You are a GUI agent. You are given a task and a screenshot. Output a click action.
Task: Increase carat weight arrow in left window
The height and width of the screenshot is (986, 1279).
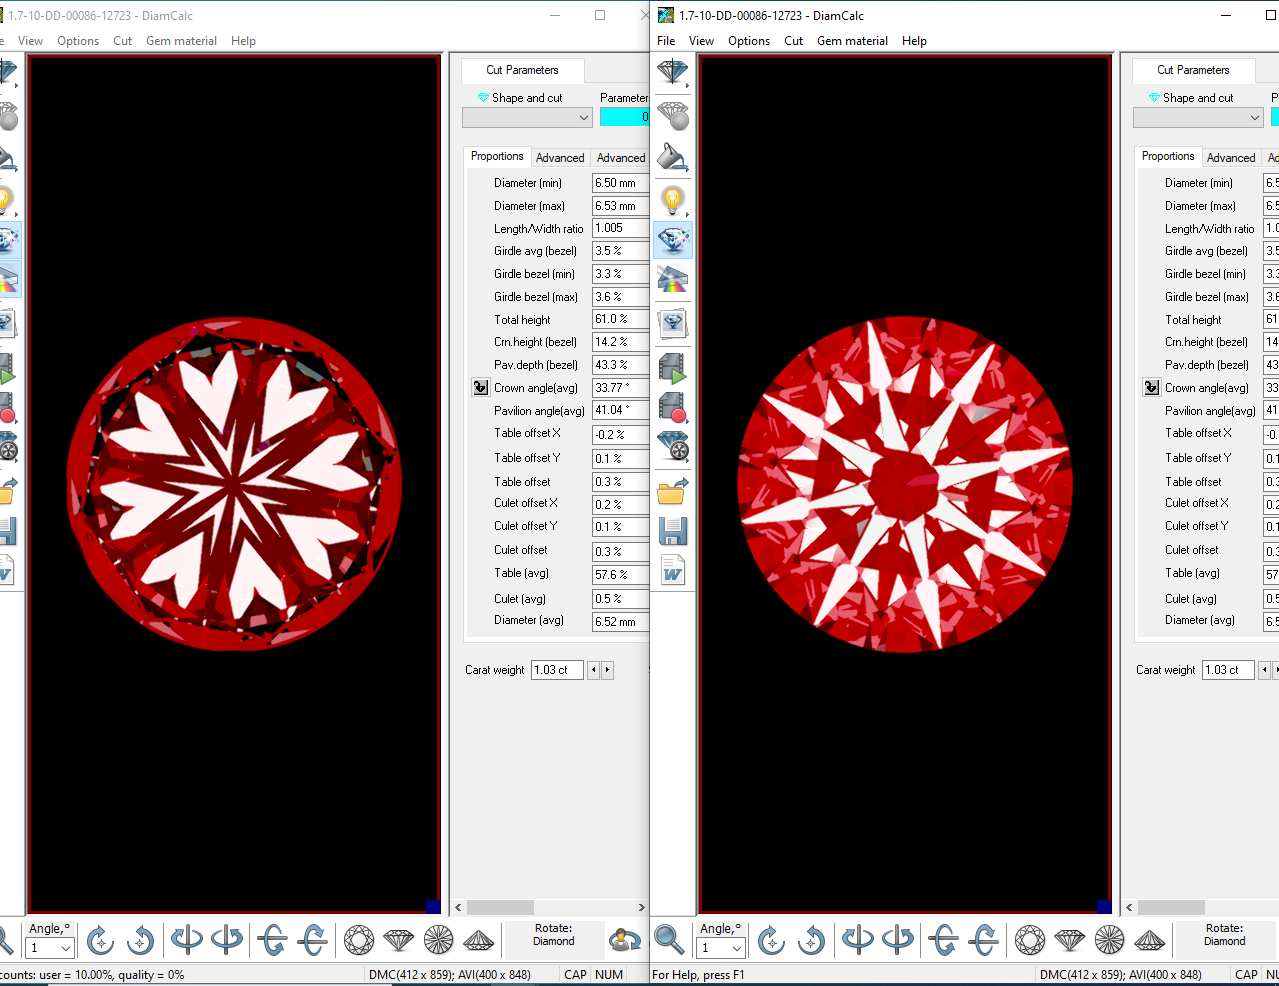(607, 670)
